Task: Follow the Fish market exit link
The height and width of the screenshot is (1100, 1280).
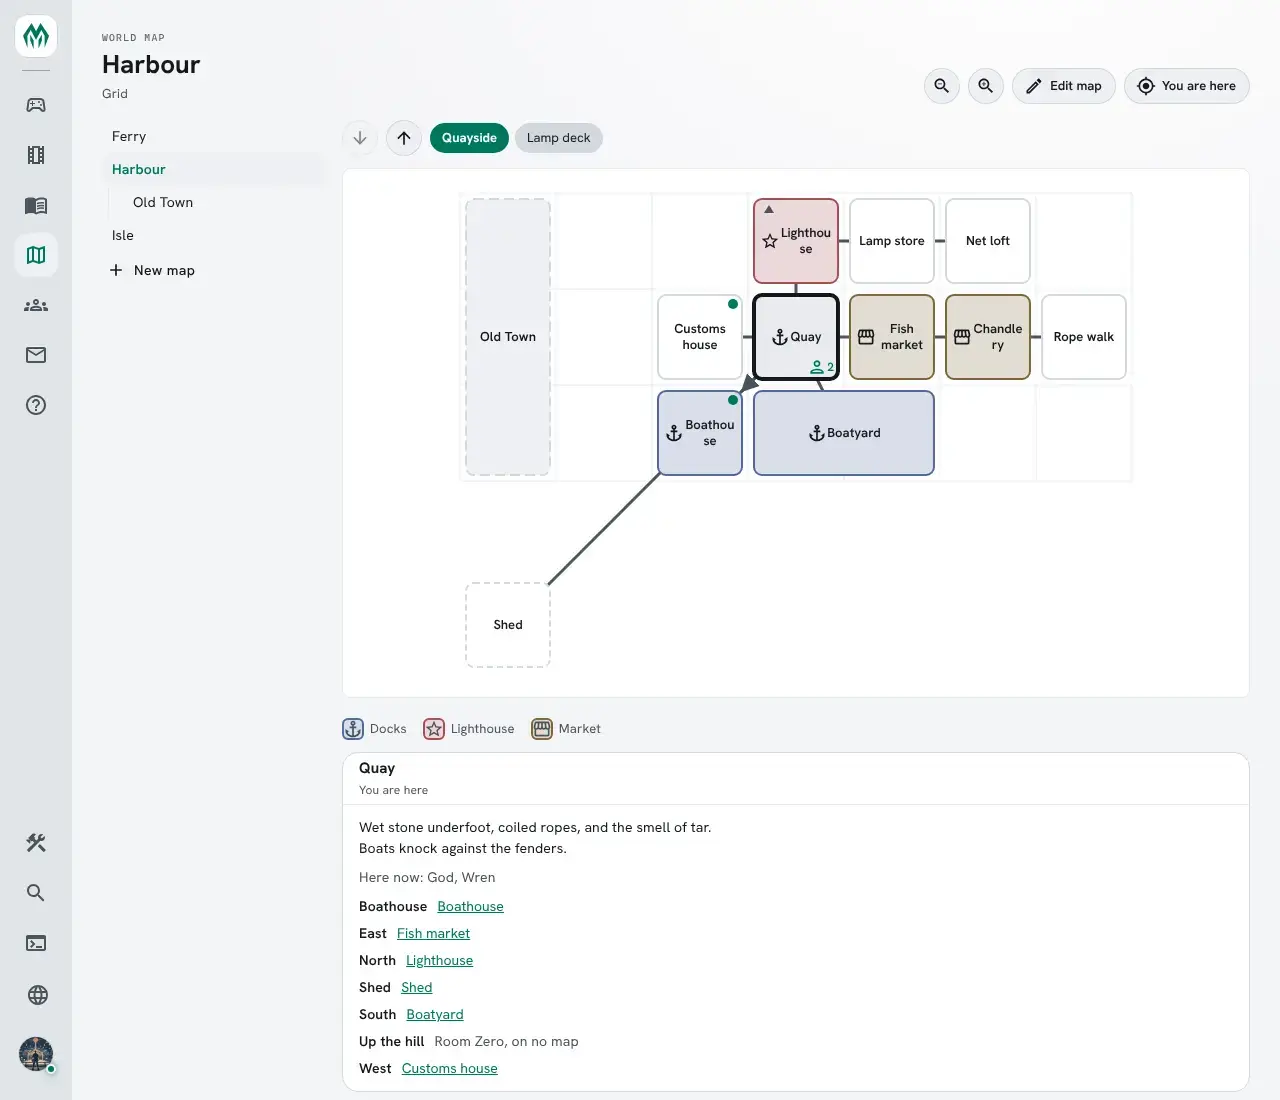Action: [x=433, y=933]
